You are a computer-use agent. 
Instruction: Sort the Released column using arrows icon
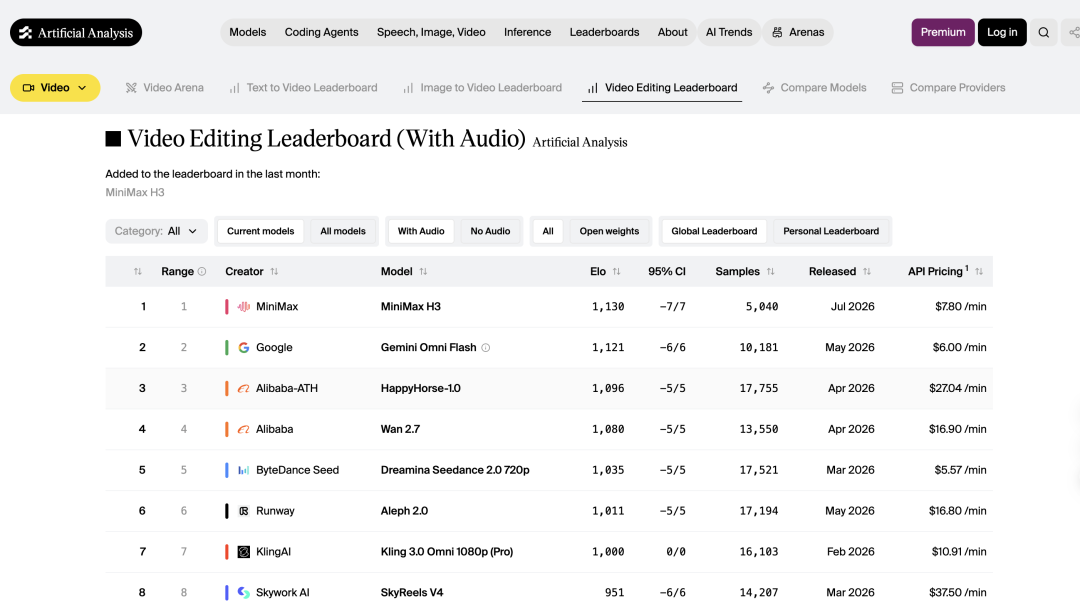(x=866, y=271)
